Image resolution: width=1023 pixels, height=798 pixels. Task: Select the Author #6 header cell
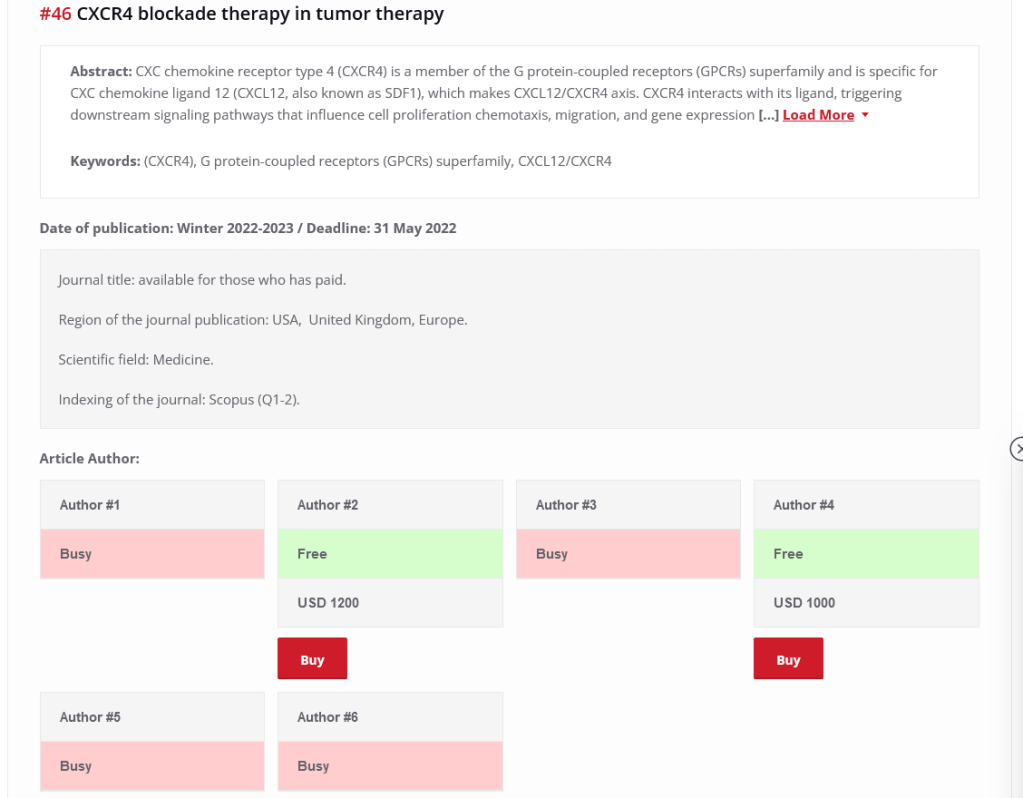tap(390, 717)
